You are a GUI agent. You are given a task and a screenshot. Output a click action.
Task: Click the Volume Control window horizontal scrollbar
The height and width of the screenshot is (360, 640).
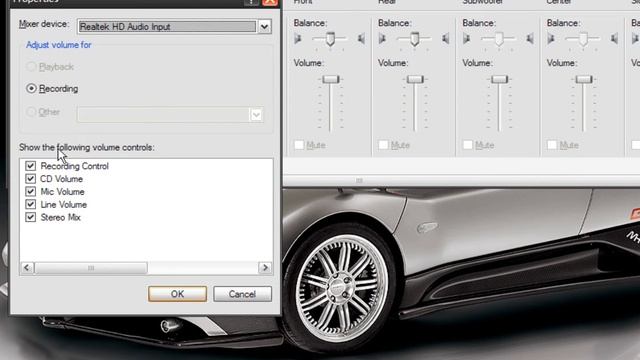tap(359, 180)
